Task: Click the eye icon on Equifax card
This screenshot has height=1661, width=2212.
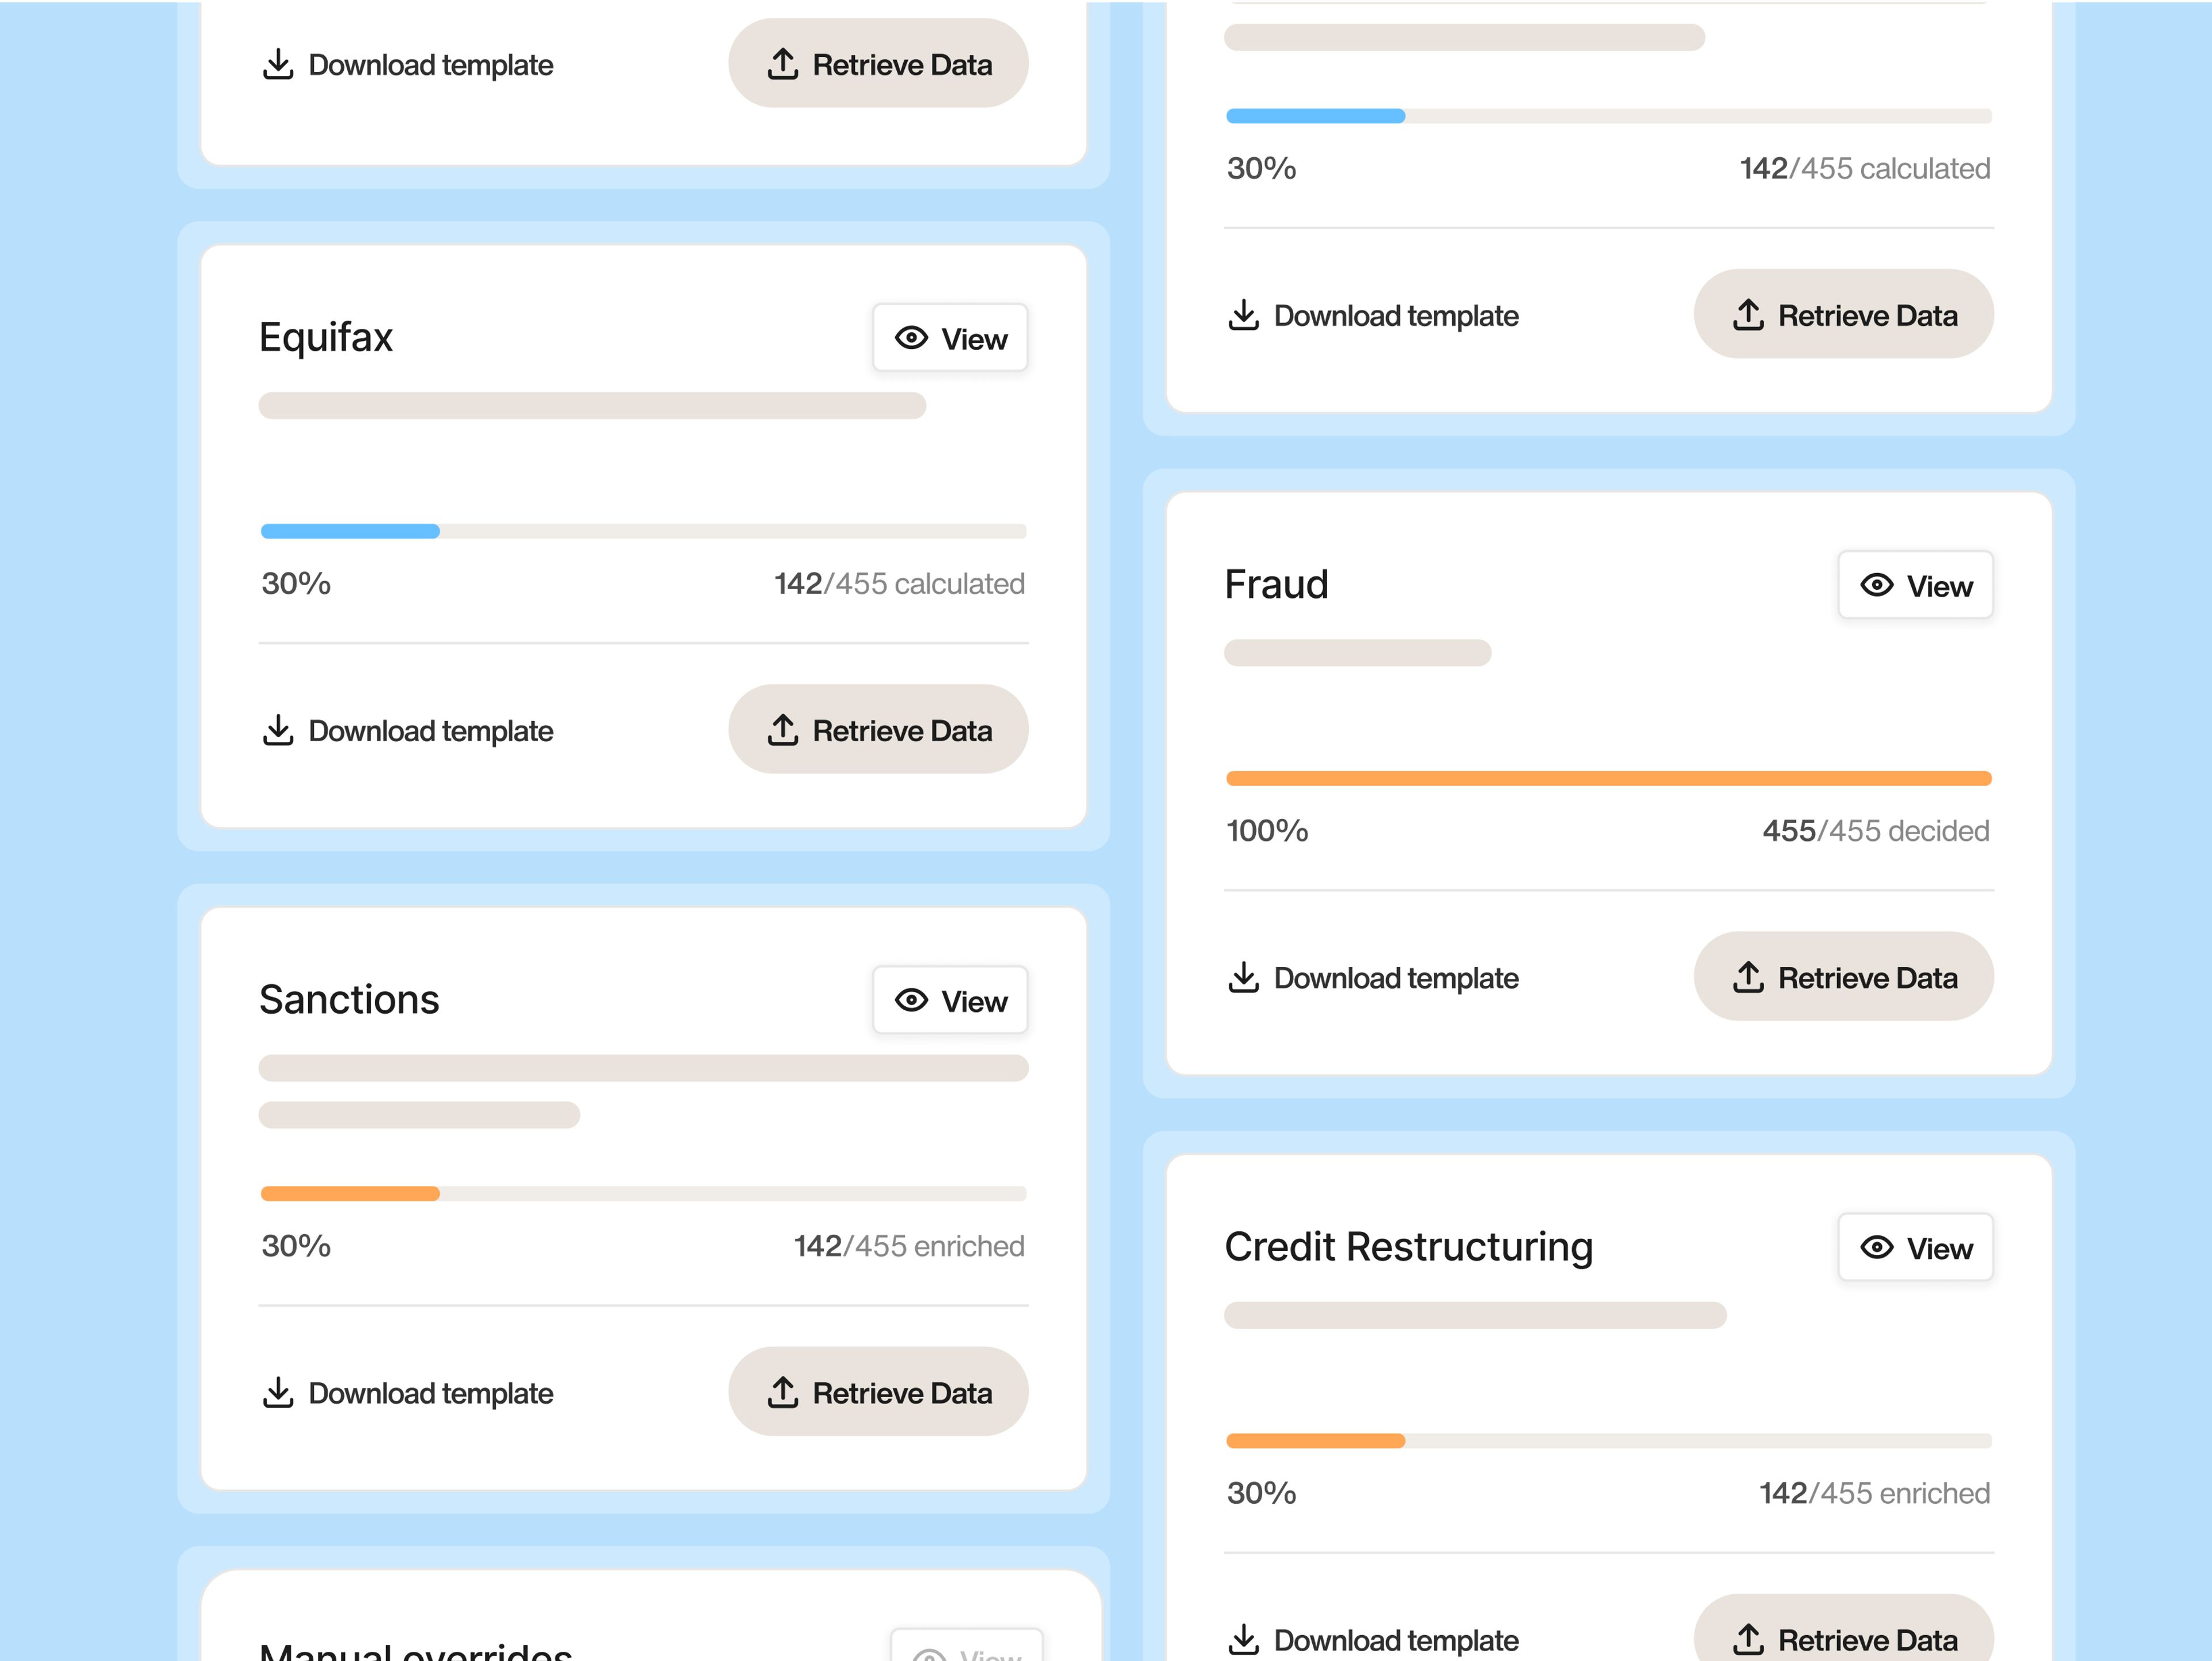Action: click(910, 338)
